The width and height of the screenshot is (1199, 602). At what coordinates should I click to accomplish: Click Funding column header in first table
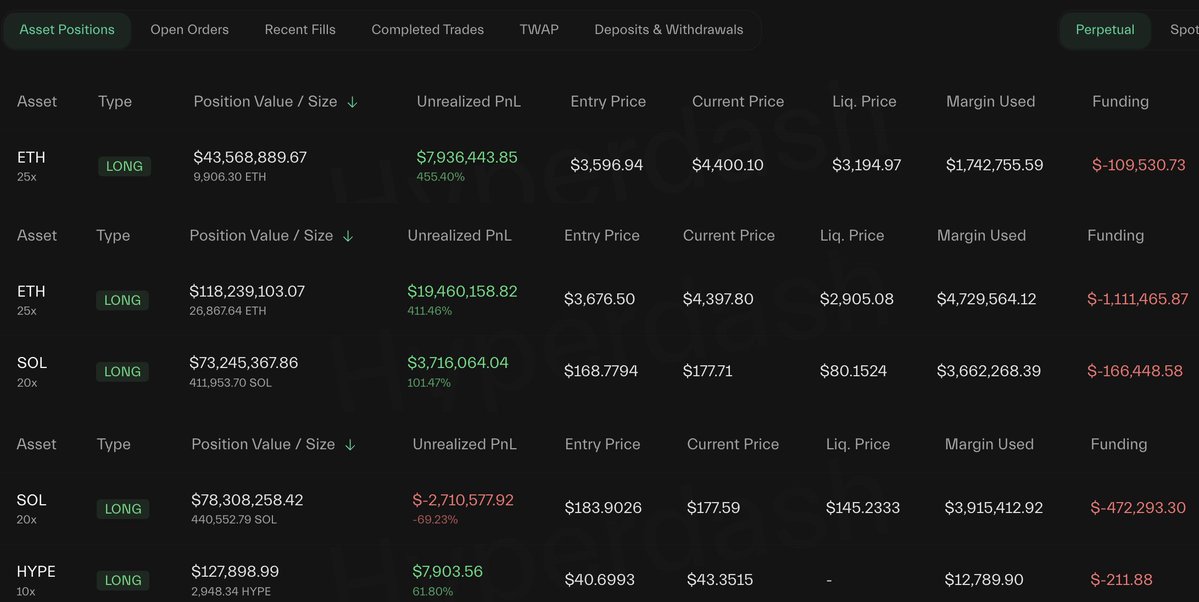[x=1120, y=102]
